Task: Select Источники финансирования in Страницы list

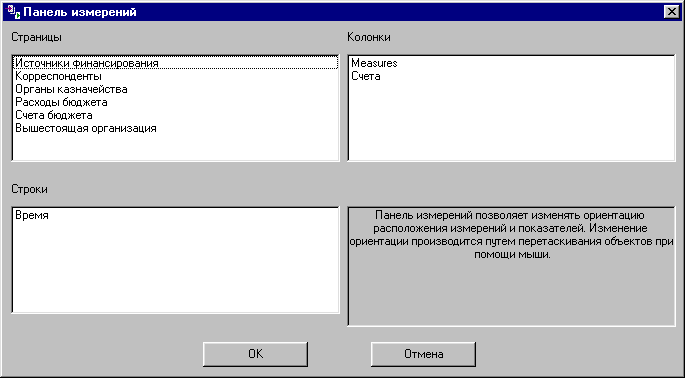Action: (x=176, y=63)
